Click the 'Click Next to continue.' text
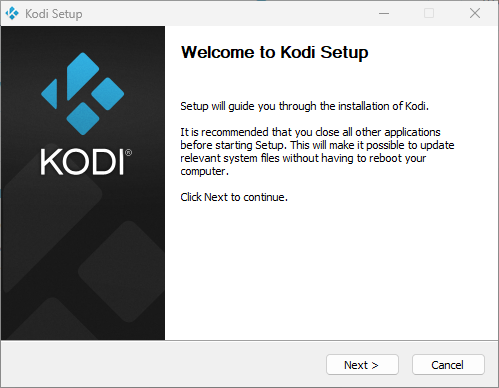The width and height of the screenshot is (499, 388). [234, 197]
